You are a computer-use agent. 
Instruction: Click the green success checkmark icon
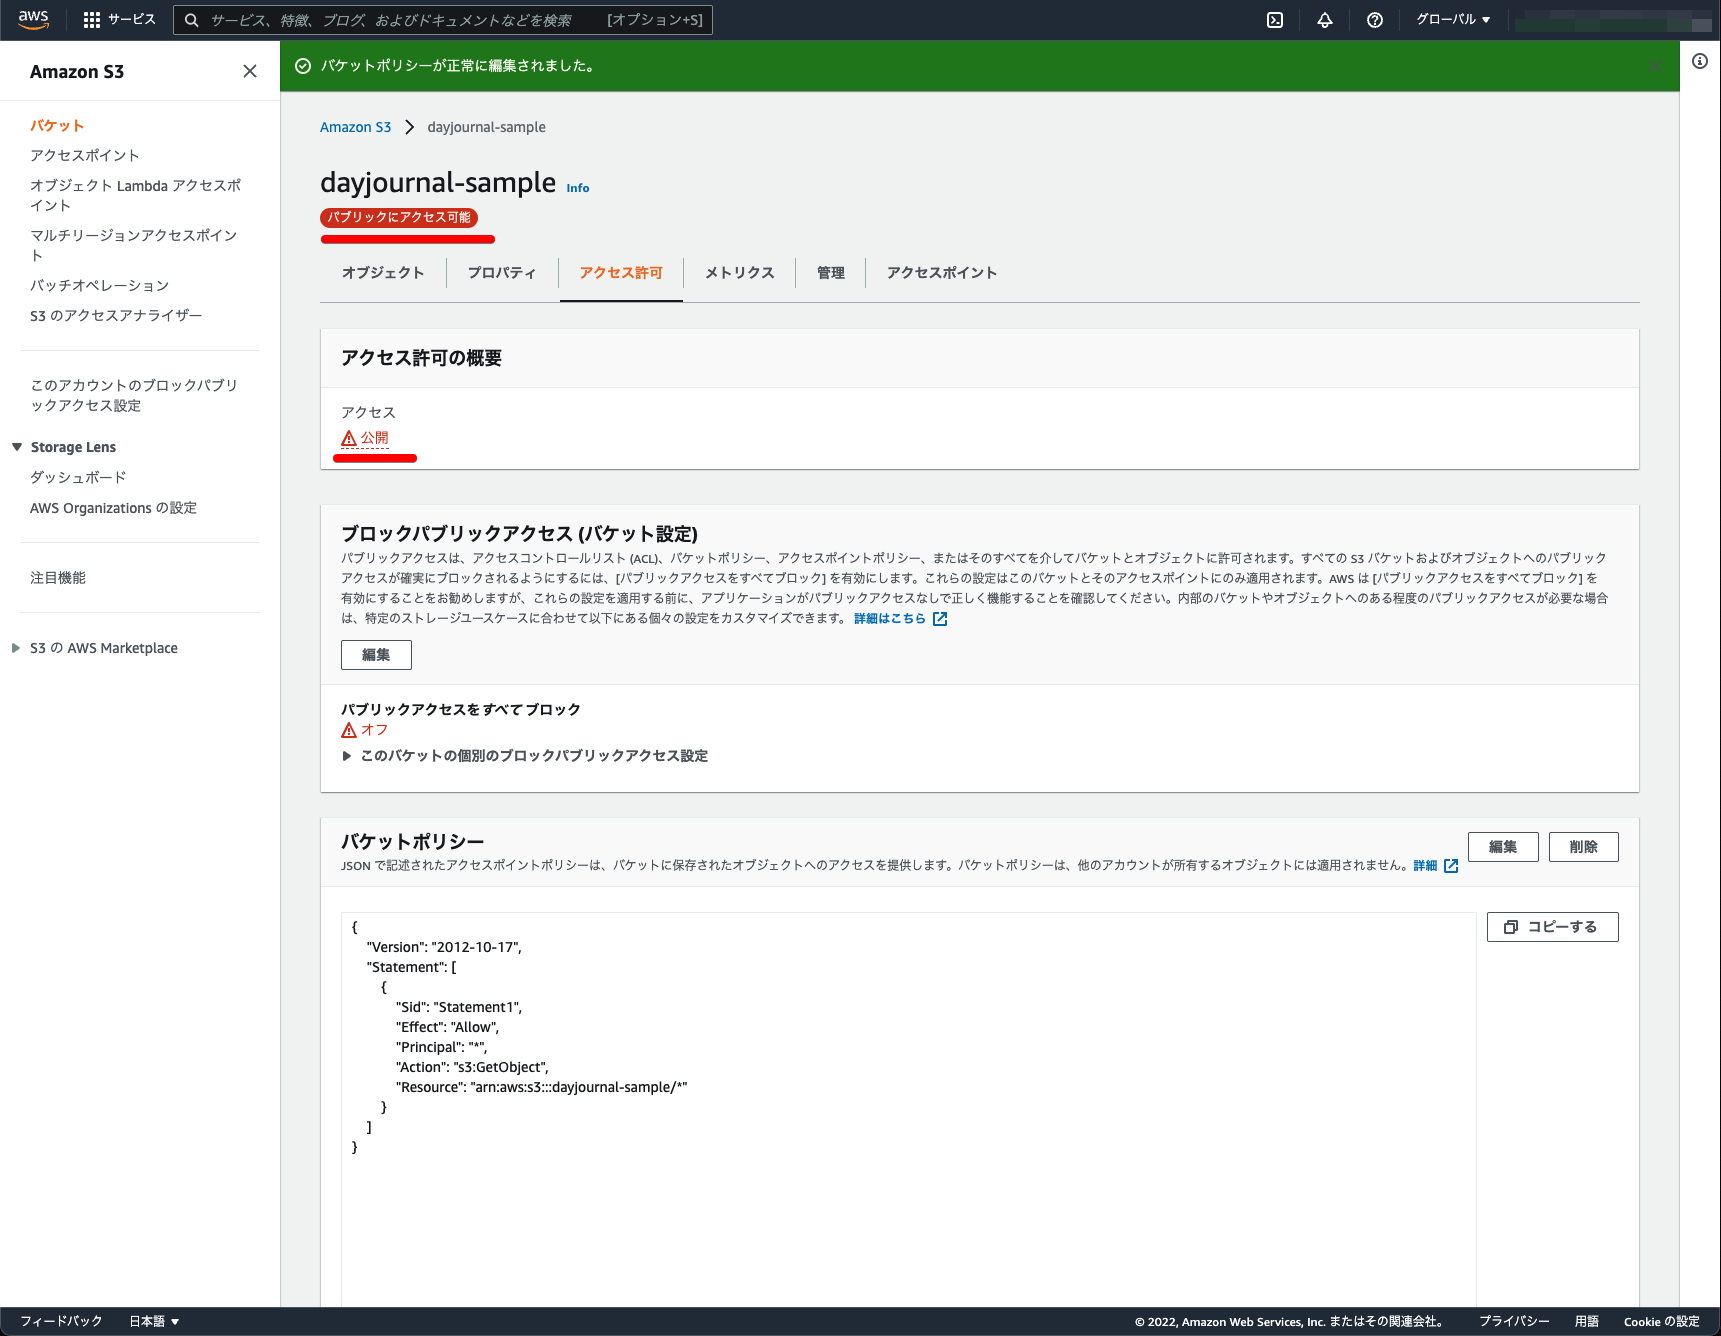coord(303,66)
